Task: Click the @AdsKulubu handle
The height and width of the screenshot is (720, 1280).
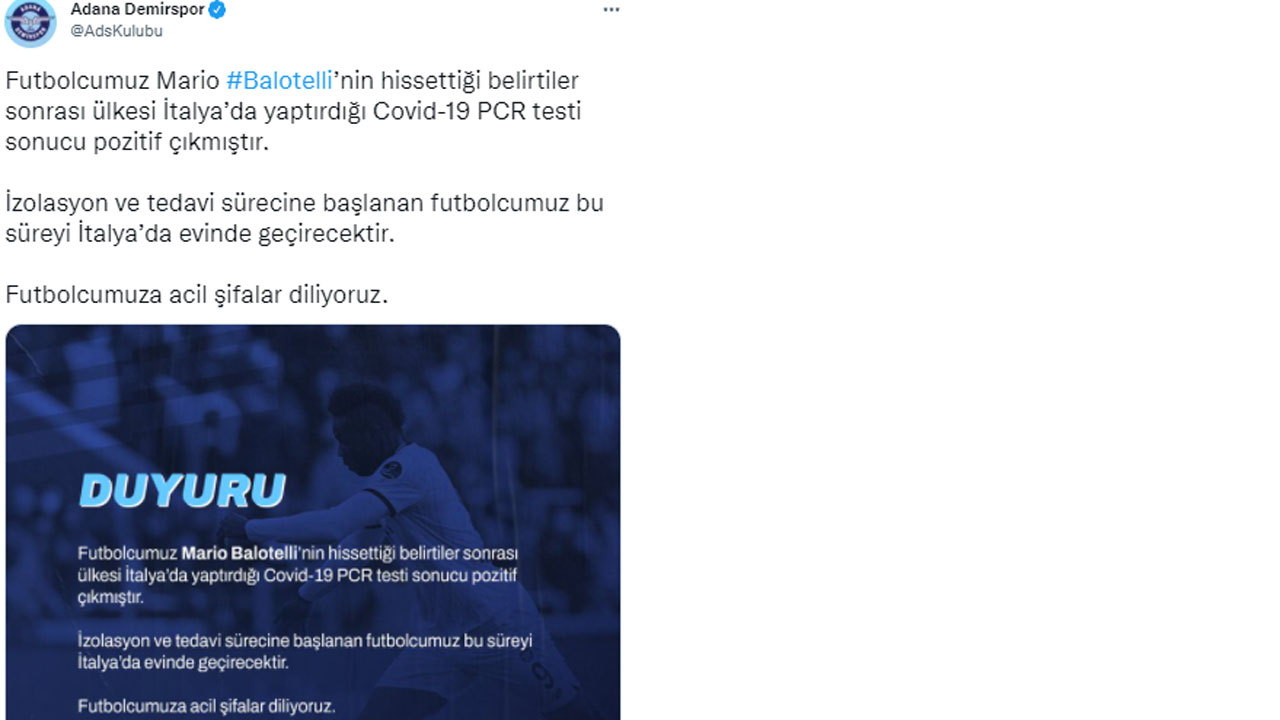Action: coord(116,31)
